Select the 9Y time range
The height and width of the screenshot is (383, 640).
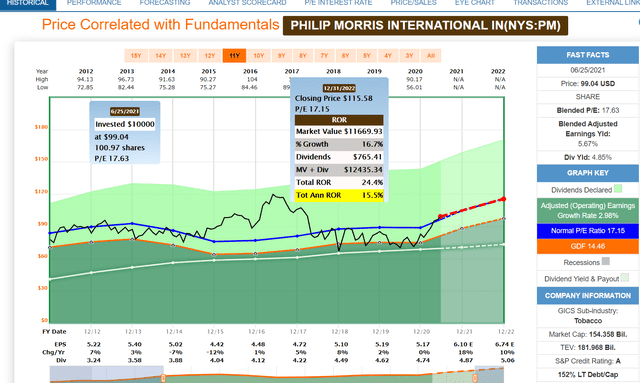[x=282, y=56]
